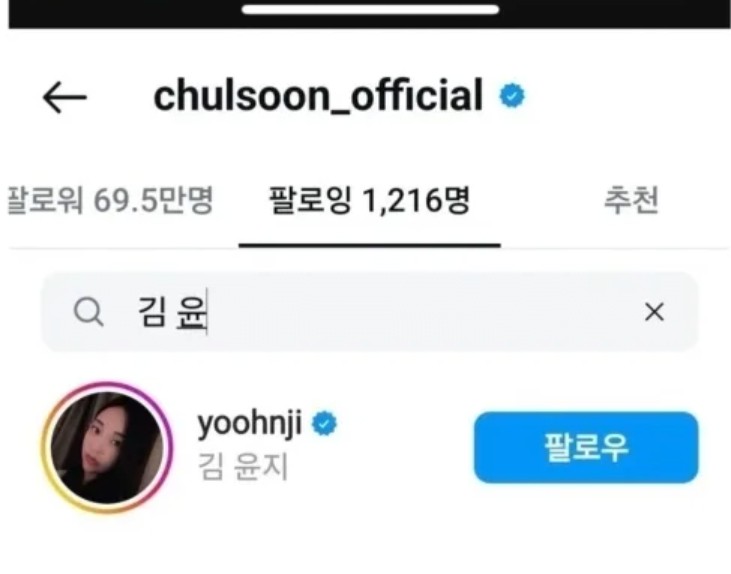Open the 추천 tab
The width and height of the screenshot is (731, 574).
click(631, 200)
